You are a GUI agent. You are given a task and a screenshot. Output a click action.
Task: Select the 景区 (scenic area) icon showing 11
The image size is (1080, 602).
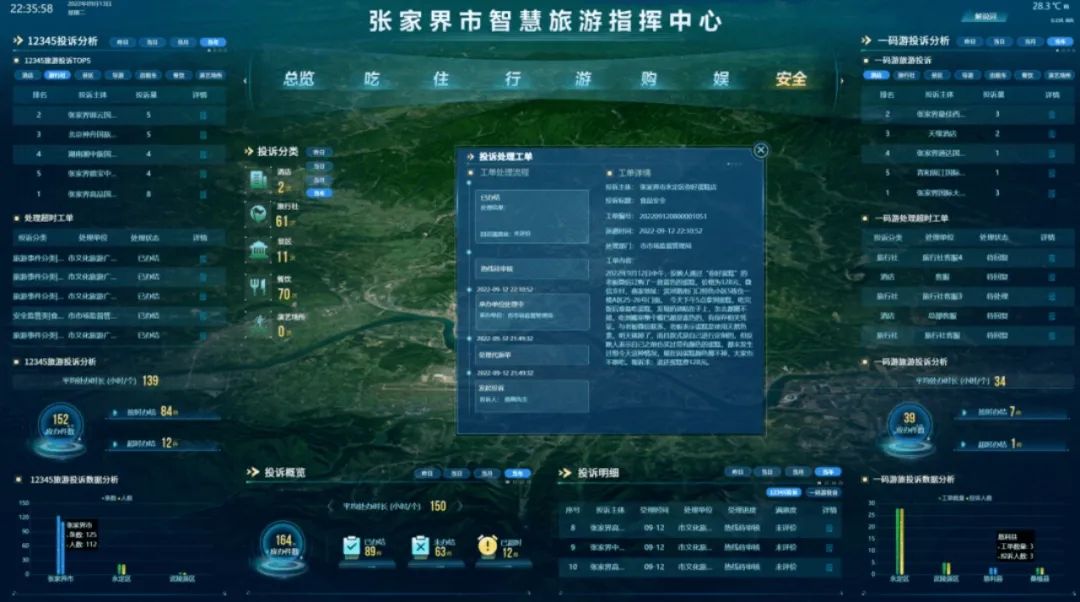click(x=256, y=248)
